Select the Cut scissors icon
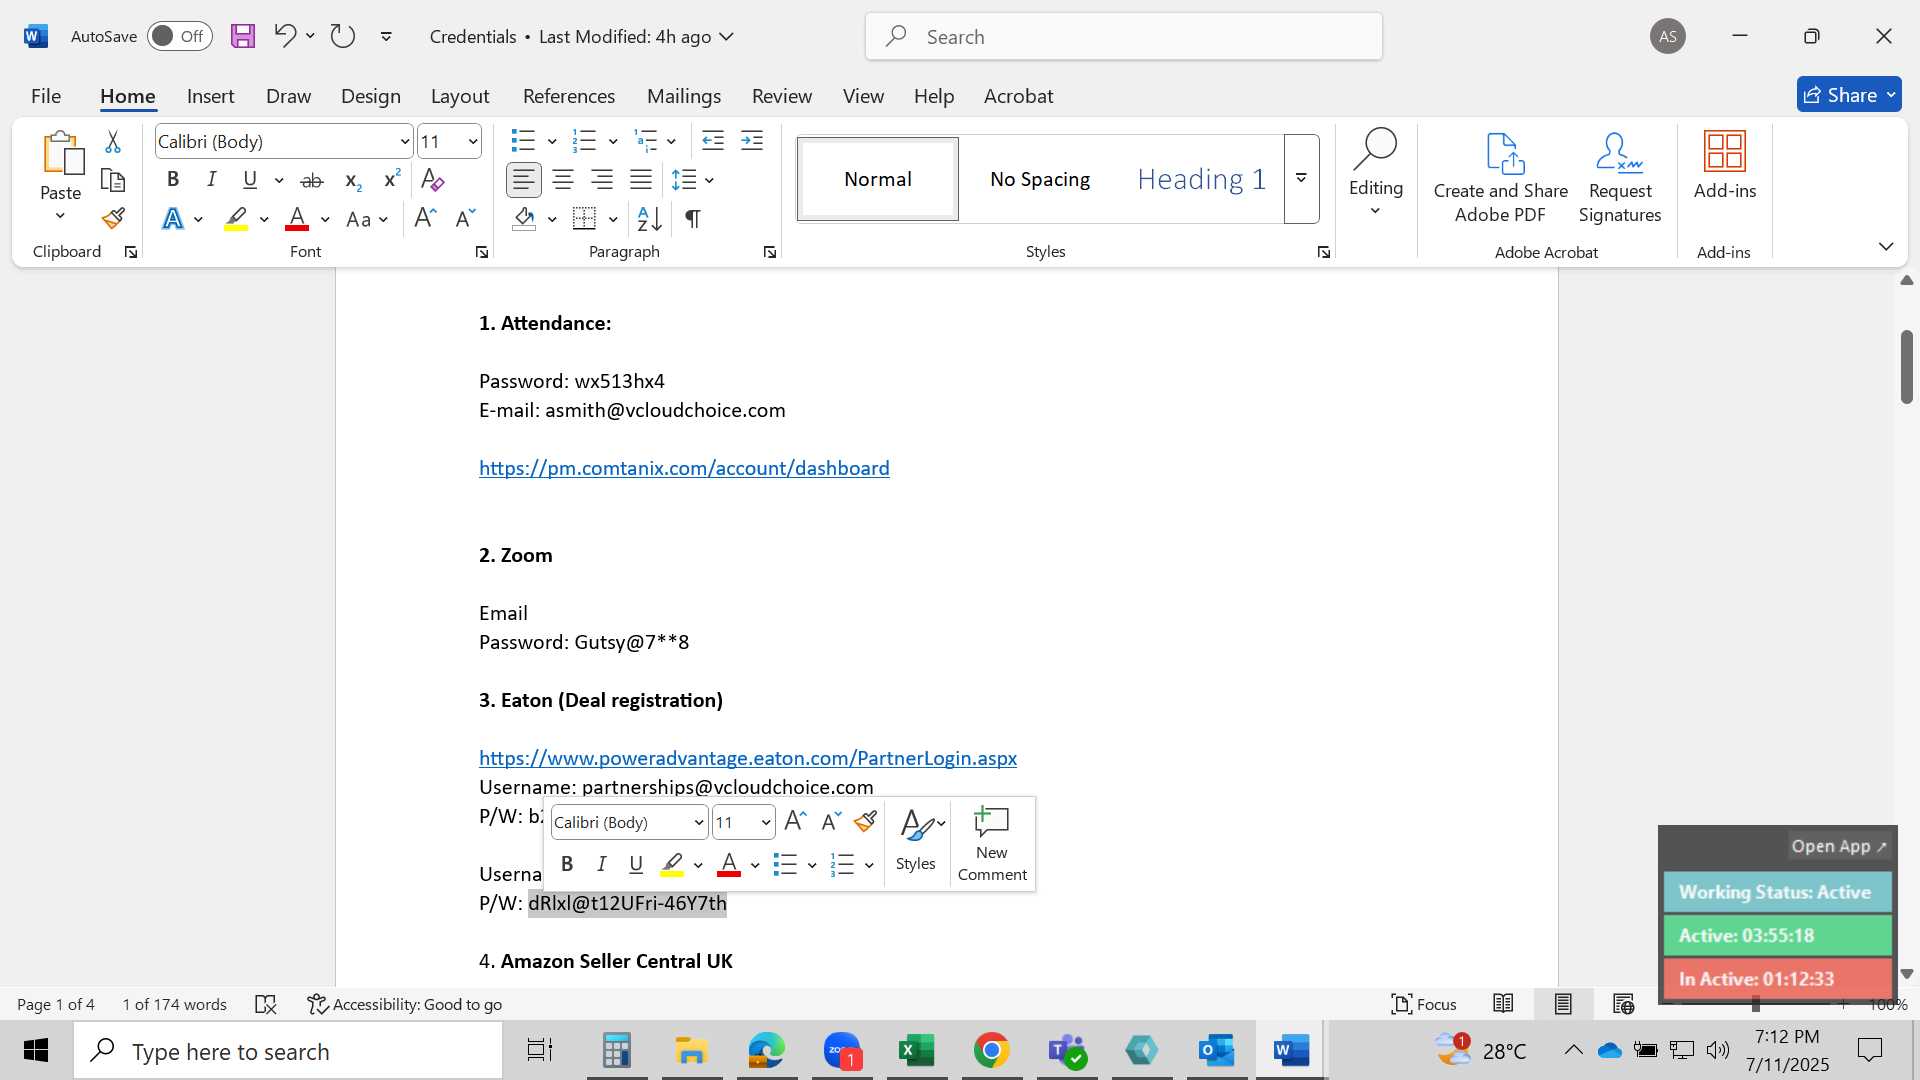The height and width of the screenshot is (1080, 1920). coord(113,142)
